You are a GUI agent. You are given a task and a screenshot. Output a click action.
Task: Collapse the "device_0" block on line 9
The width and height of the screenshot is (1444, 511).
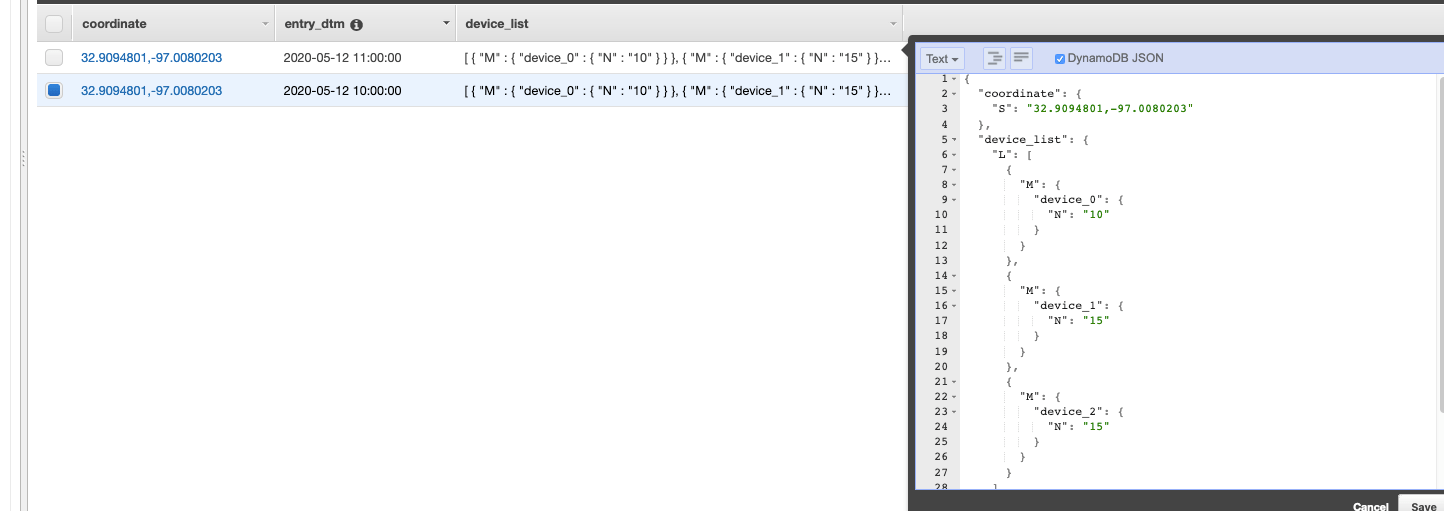955,200
